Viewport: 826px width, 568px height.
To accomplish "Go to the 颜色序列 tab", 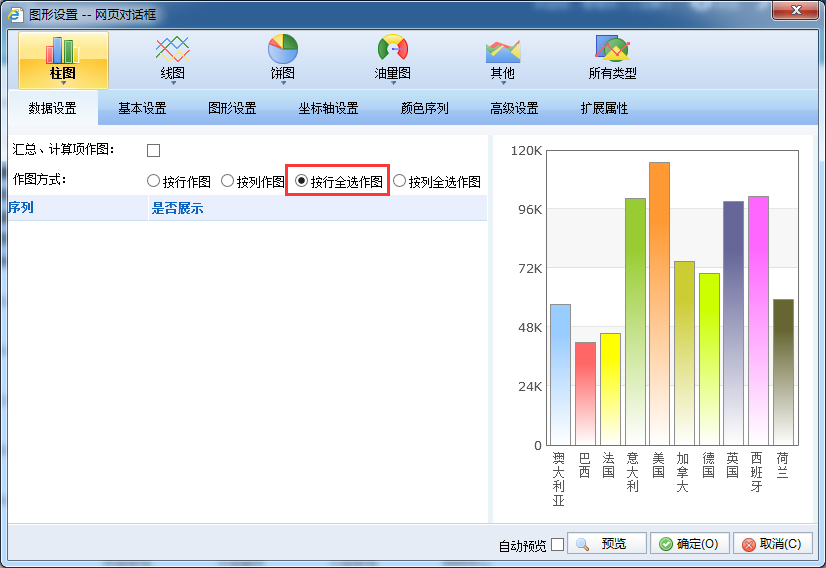I will (x=425, y=108).
